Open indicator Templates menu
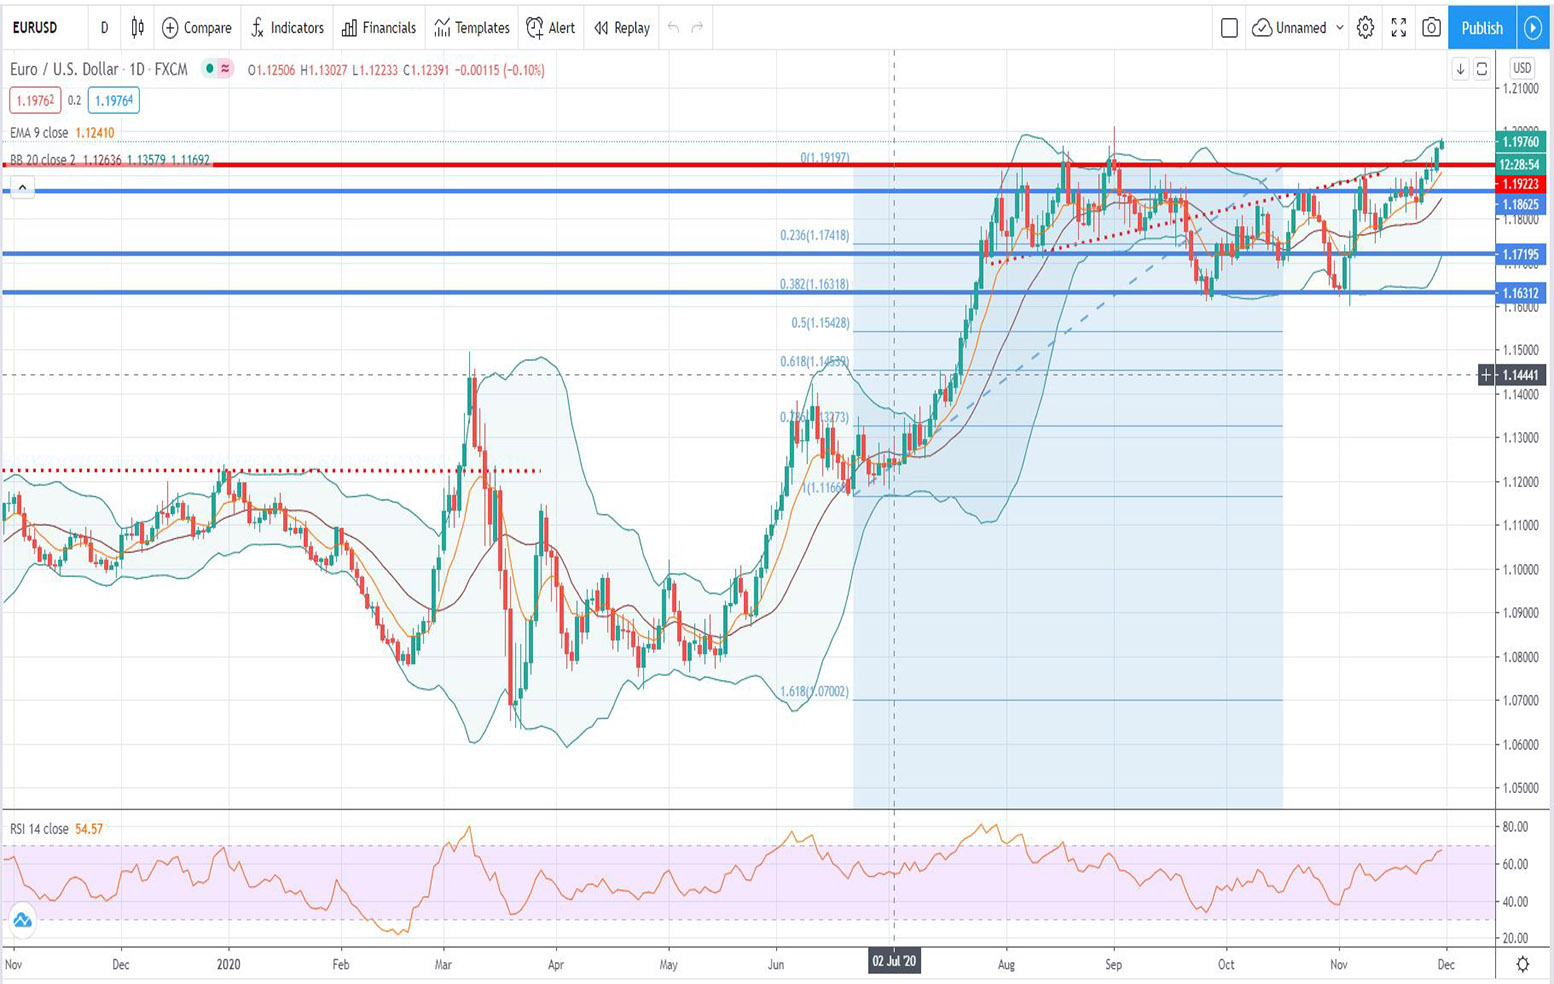1554x984 pixels. pyautogui.click(x=471, y=28)
